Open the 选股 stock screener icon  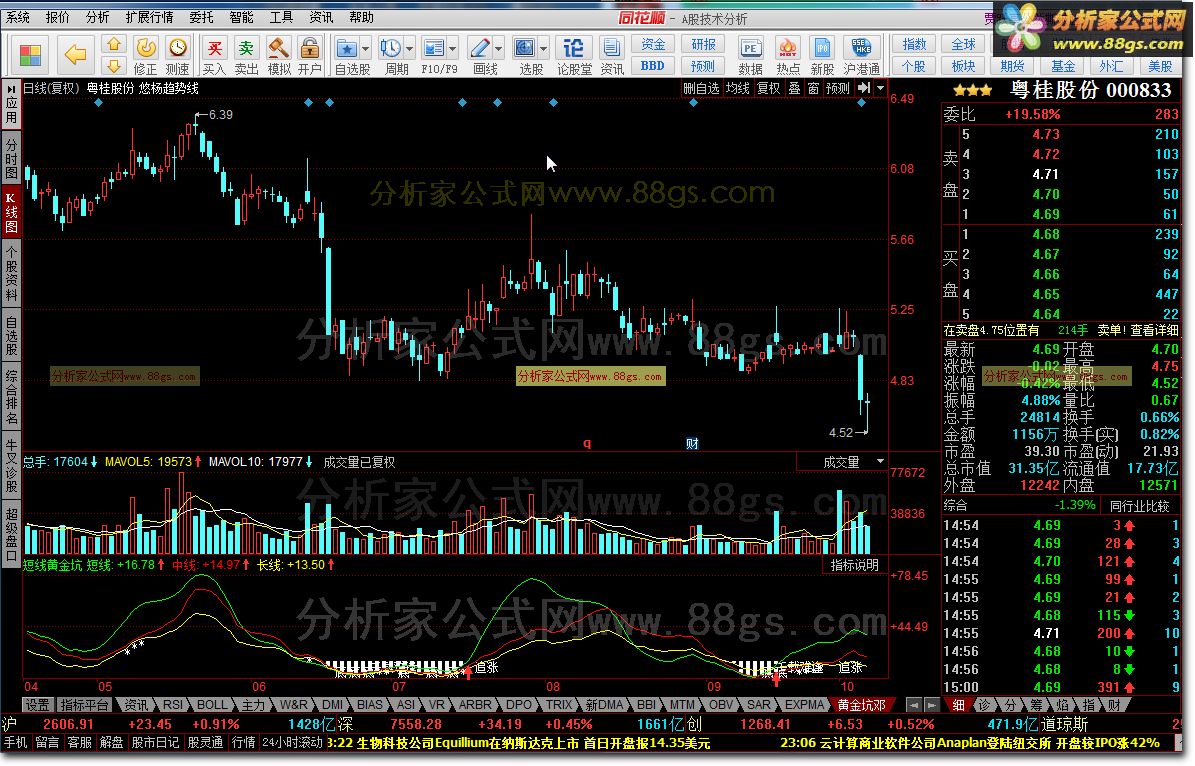[525, 49]
